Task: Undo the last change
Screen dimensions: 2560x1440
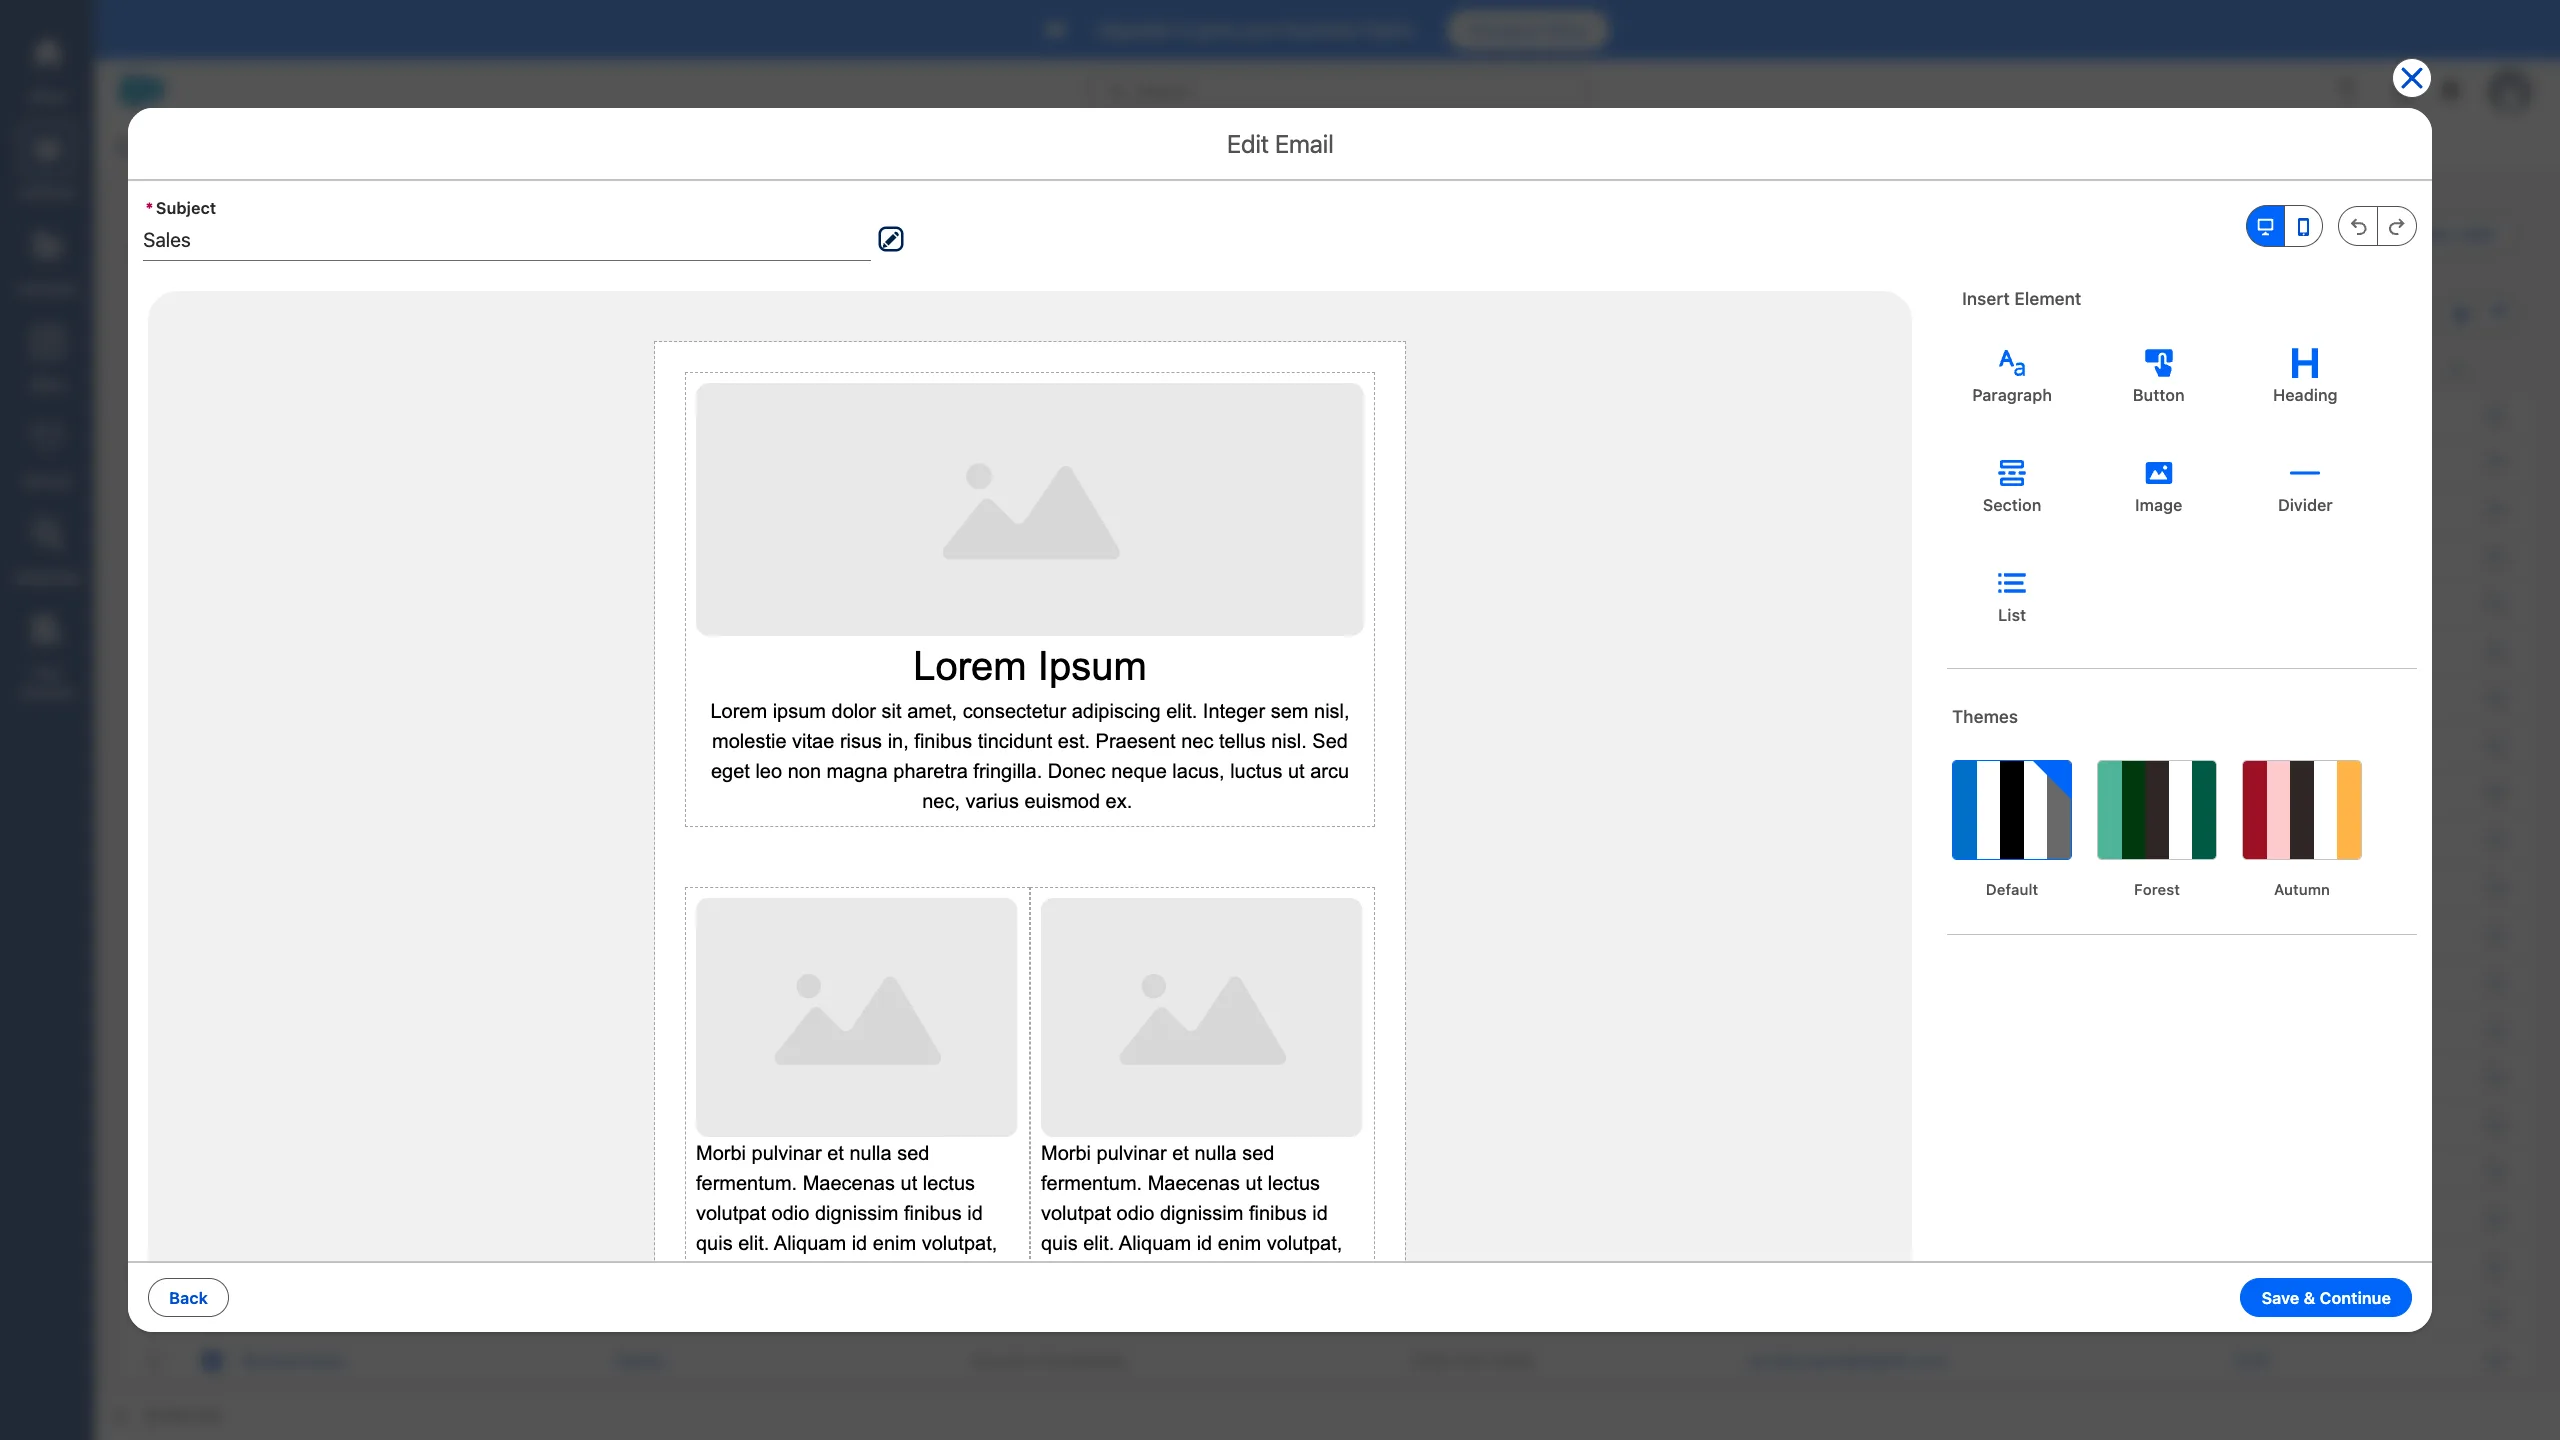Action: pyautogui.click(x=2356, y=226)
